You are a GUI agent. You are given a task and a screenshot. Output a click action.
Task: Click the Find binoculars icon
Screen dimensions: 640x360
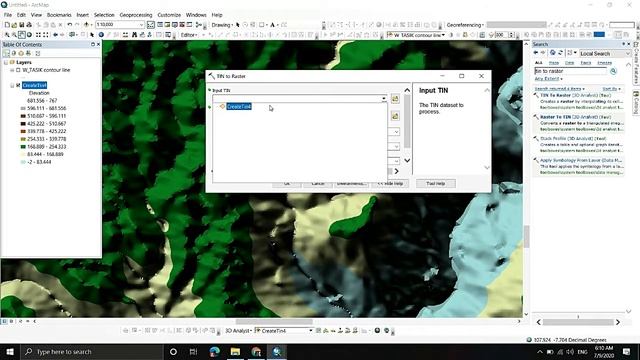(x=134, y=35)
